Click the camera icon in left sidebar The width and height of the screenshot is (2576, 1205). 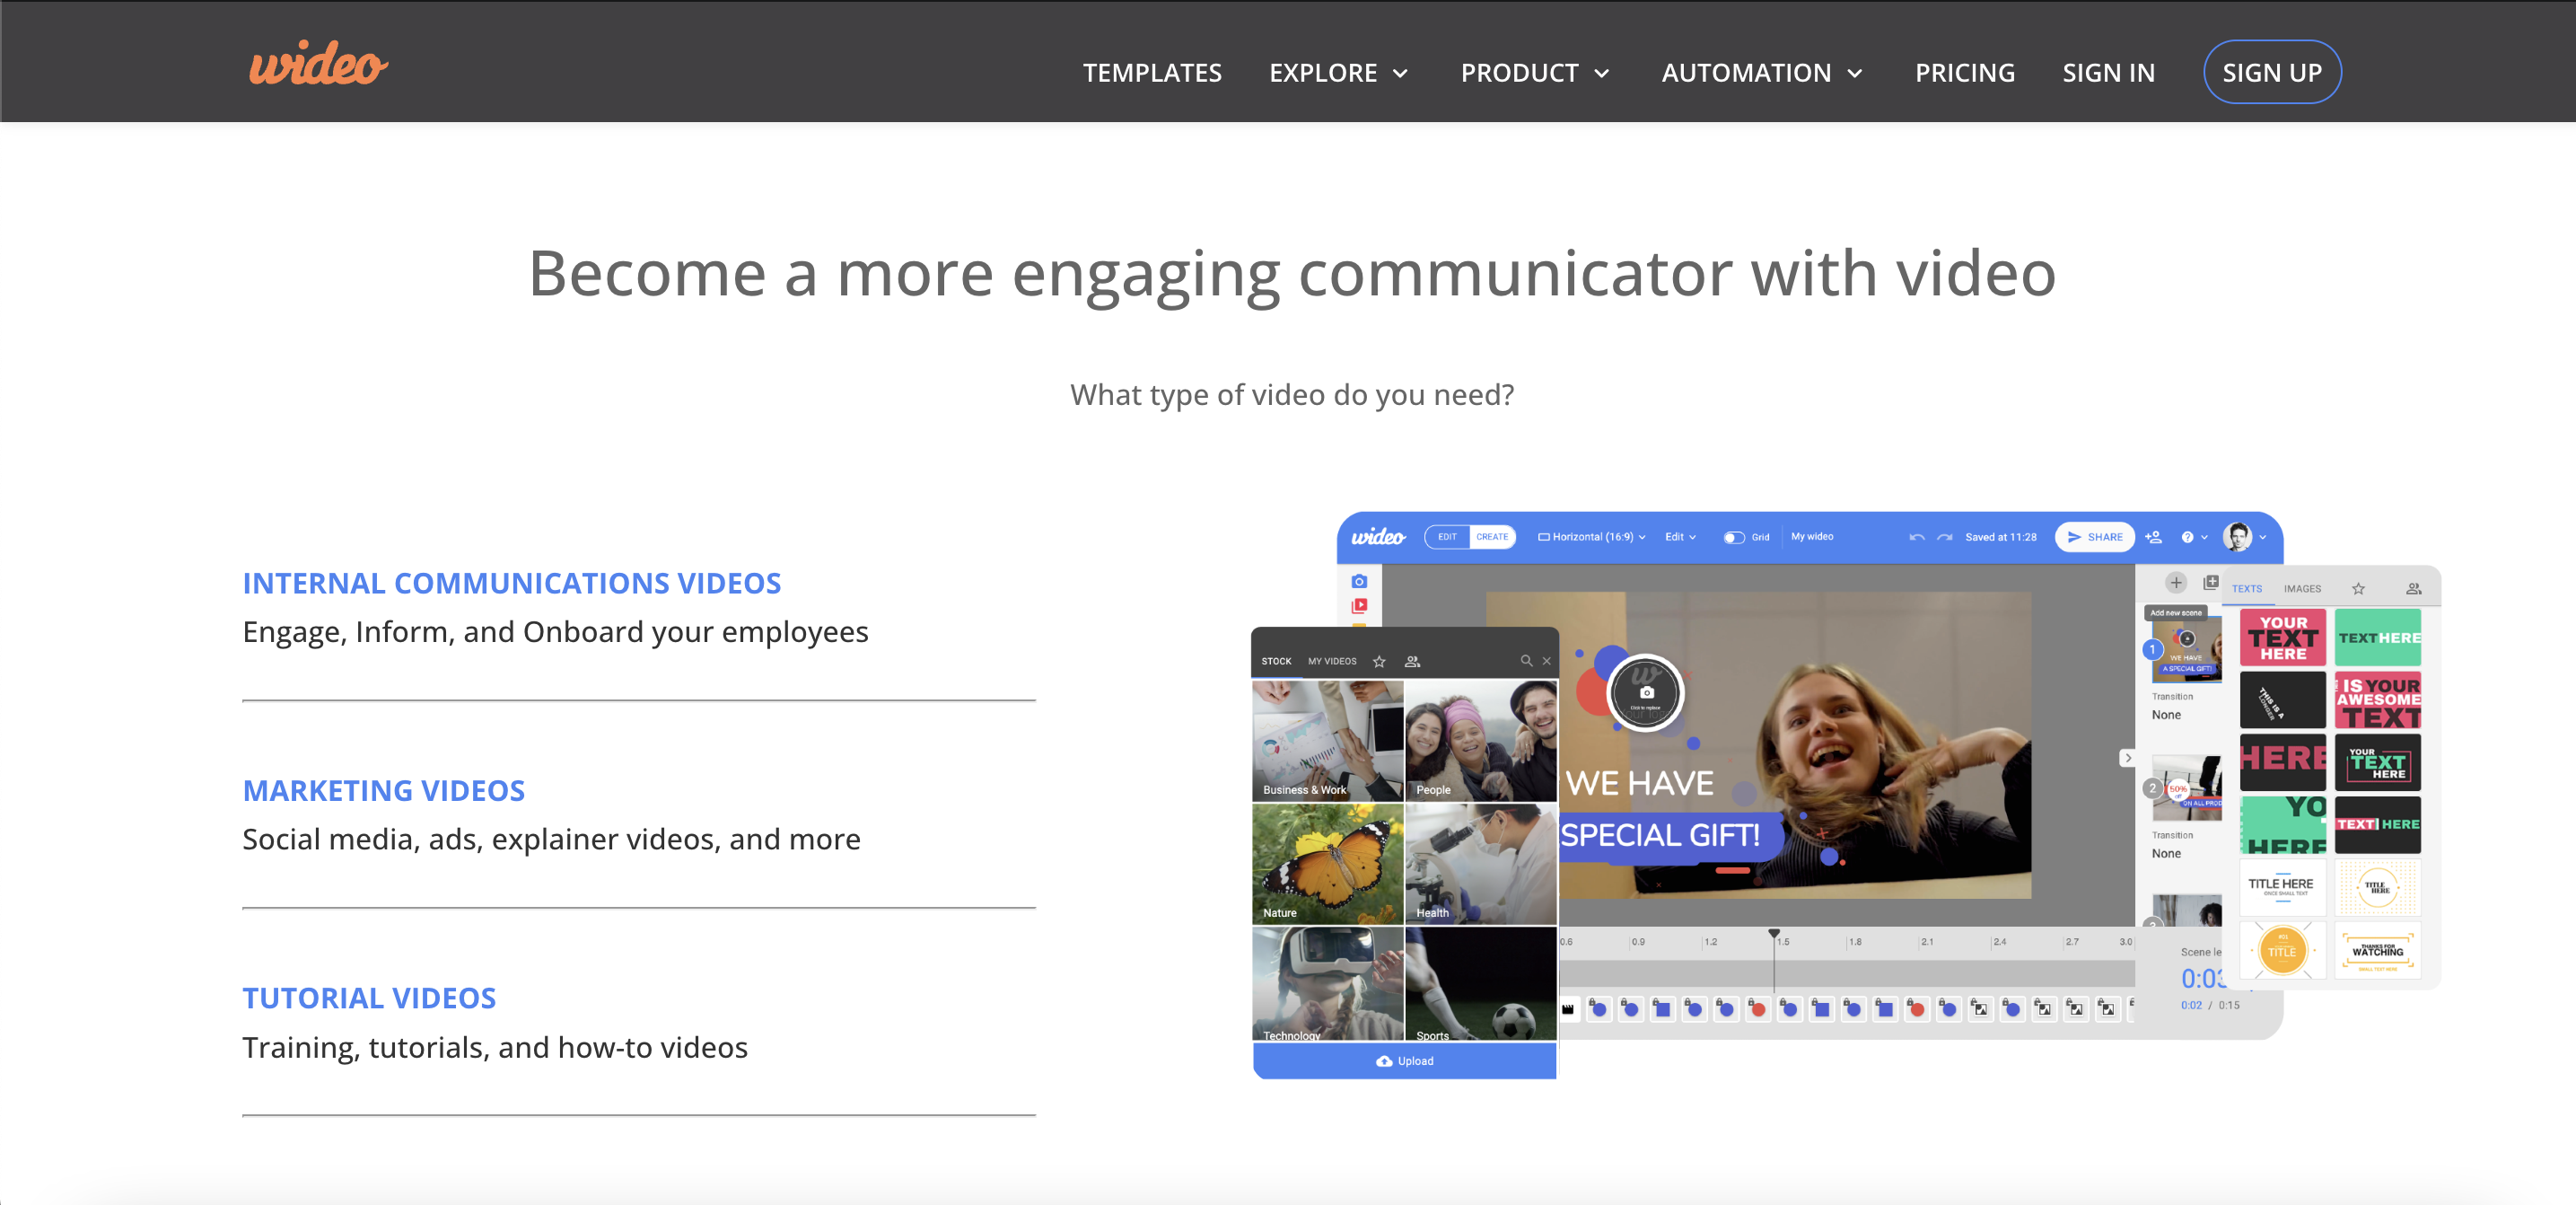[1359, 581]
